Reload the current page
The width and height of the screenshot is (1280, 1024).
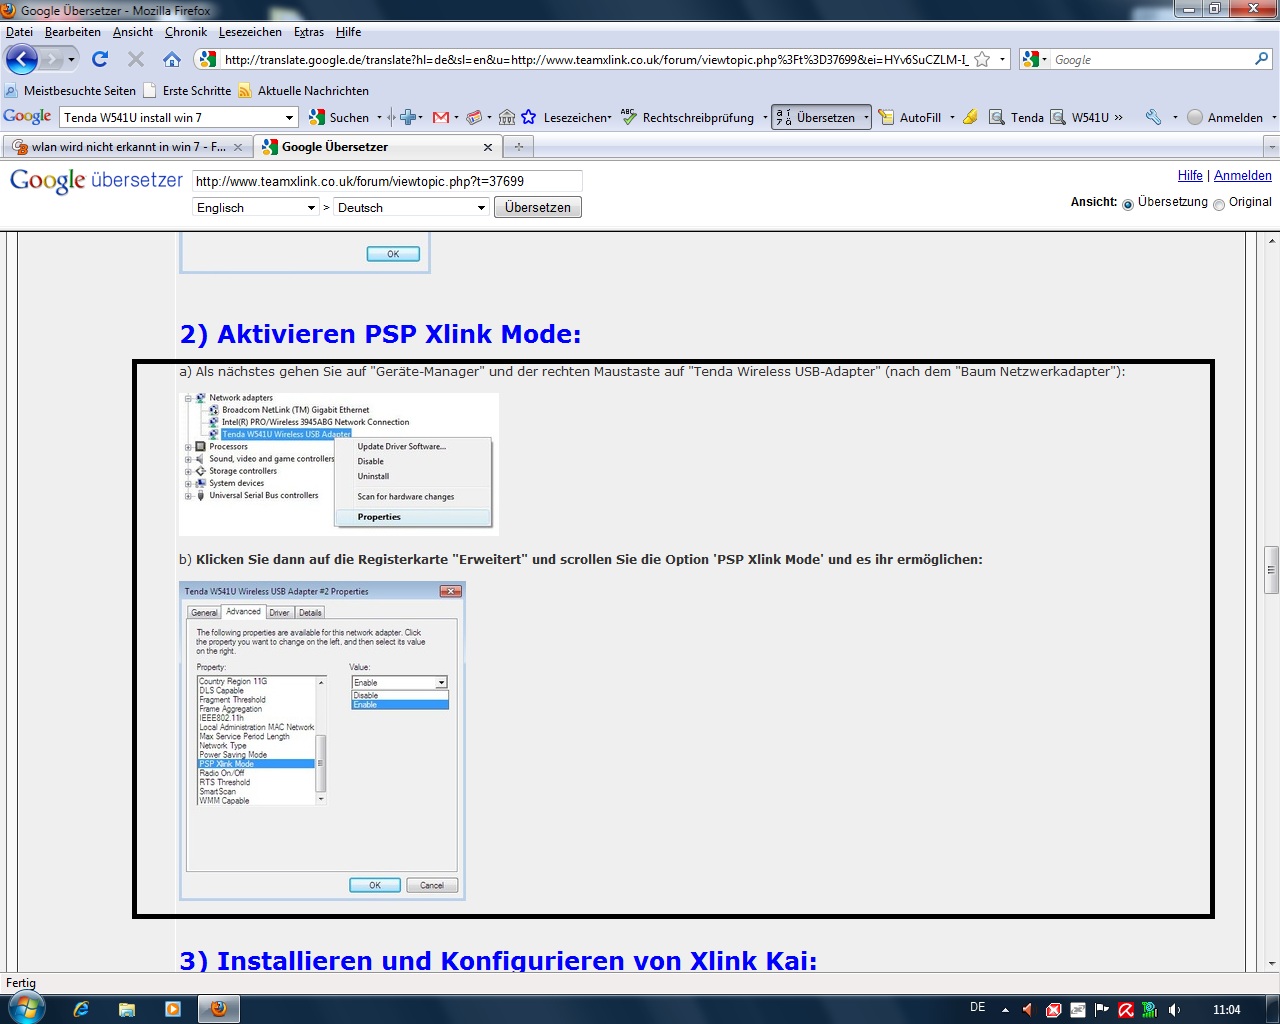tap(100, 59)
